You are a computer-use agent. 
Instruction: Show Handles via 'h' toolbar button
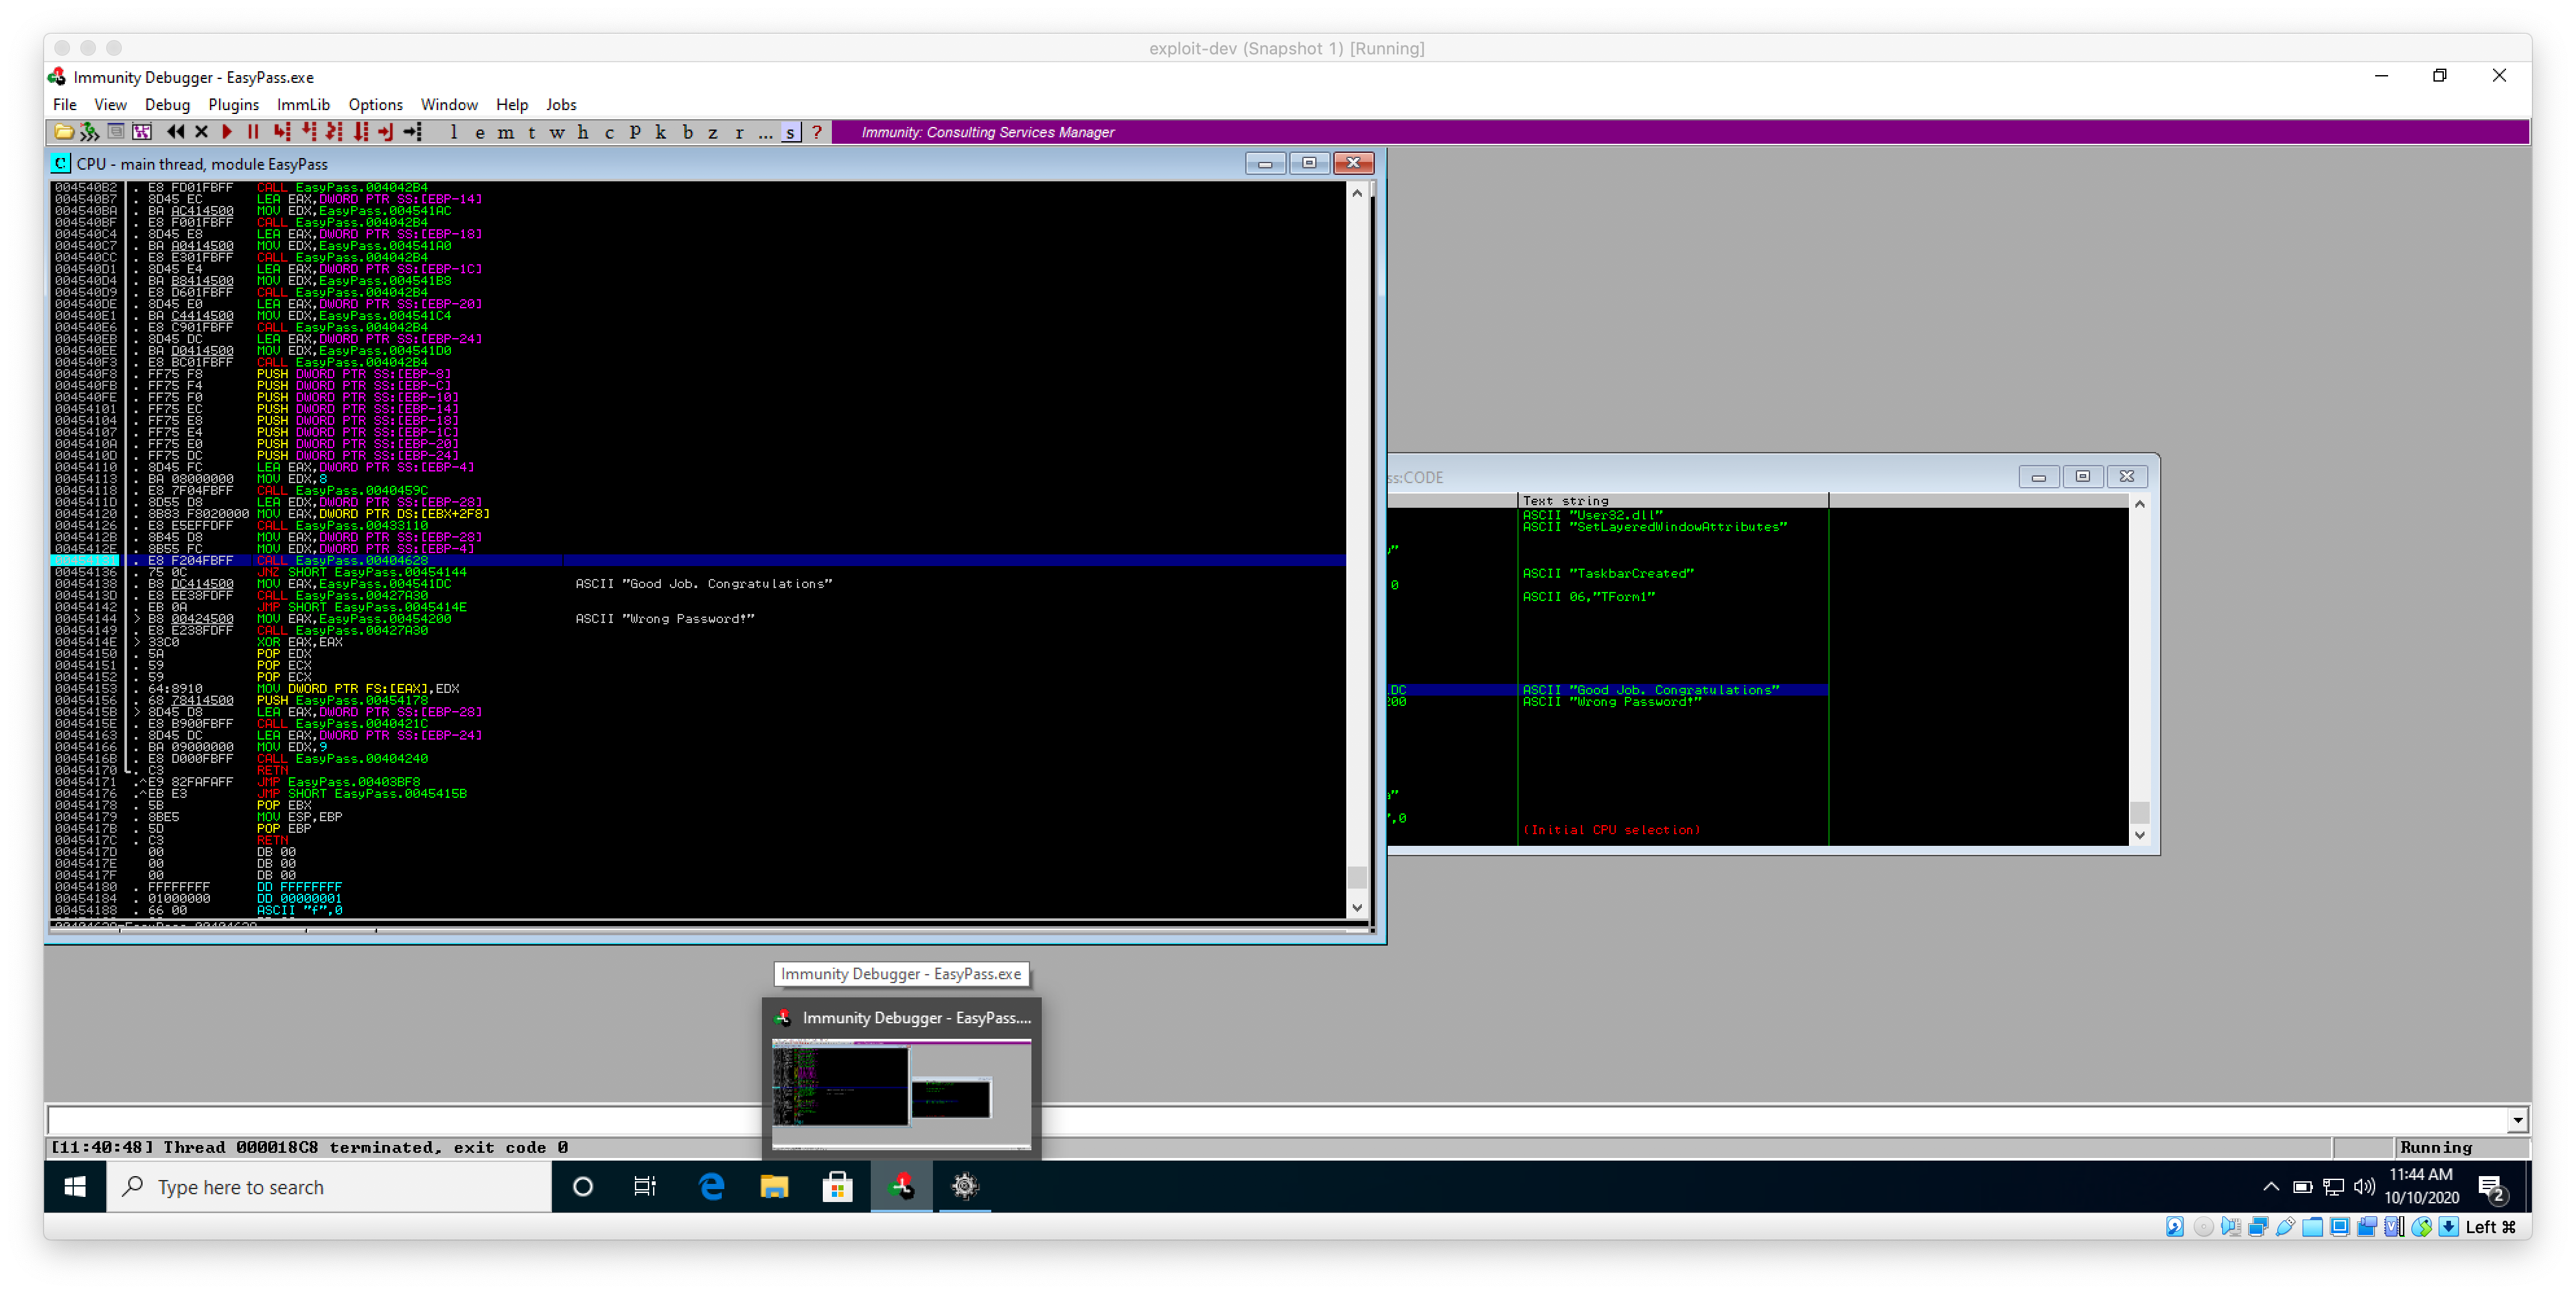point(583,132)
